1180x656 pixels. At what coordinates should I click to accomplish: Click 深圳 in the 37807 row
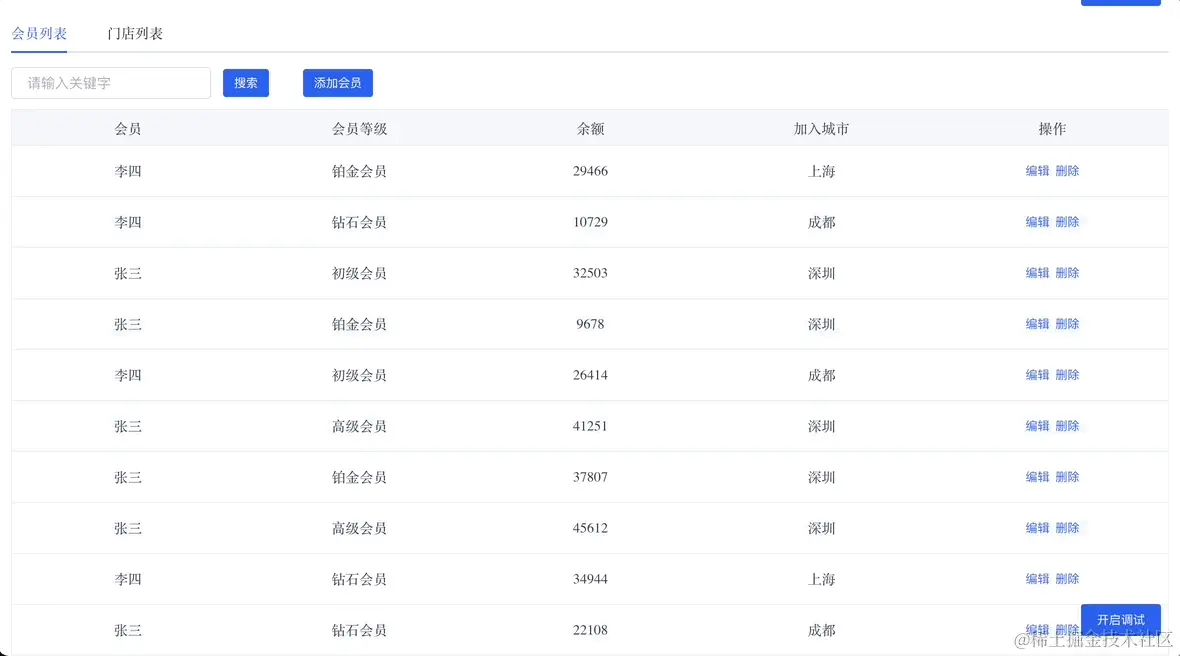pyautogui.click(x=821, y=477)
